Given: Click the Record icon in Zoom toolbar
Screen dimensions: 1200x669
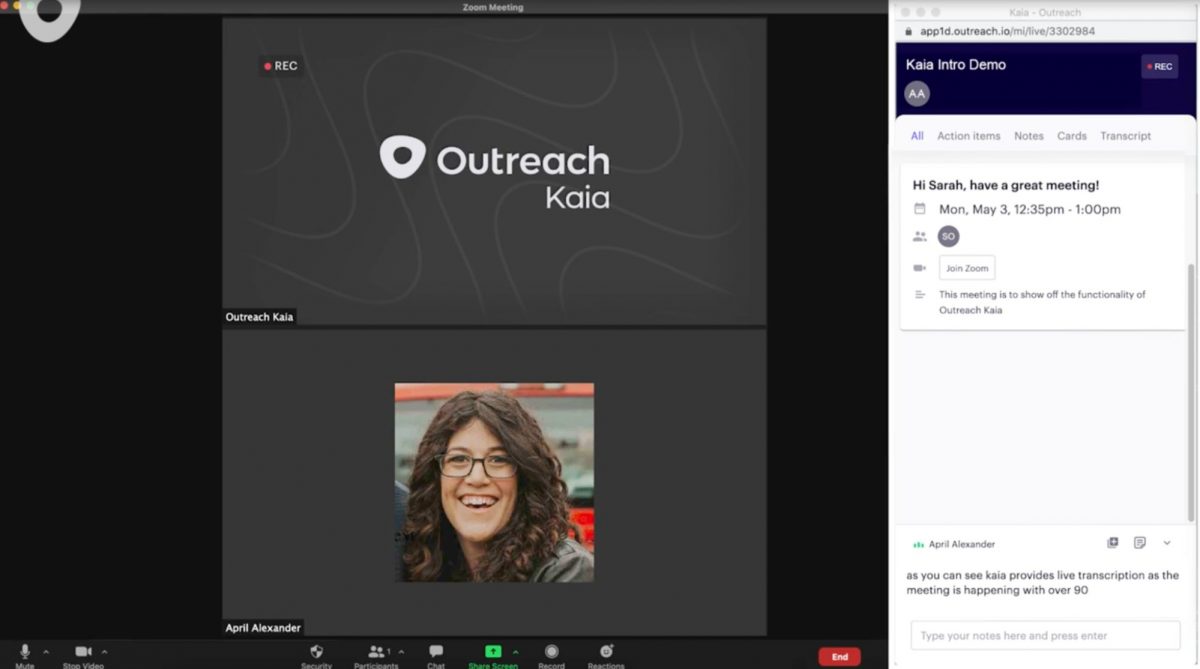Looking at the screenshot, I should [551, 651].
